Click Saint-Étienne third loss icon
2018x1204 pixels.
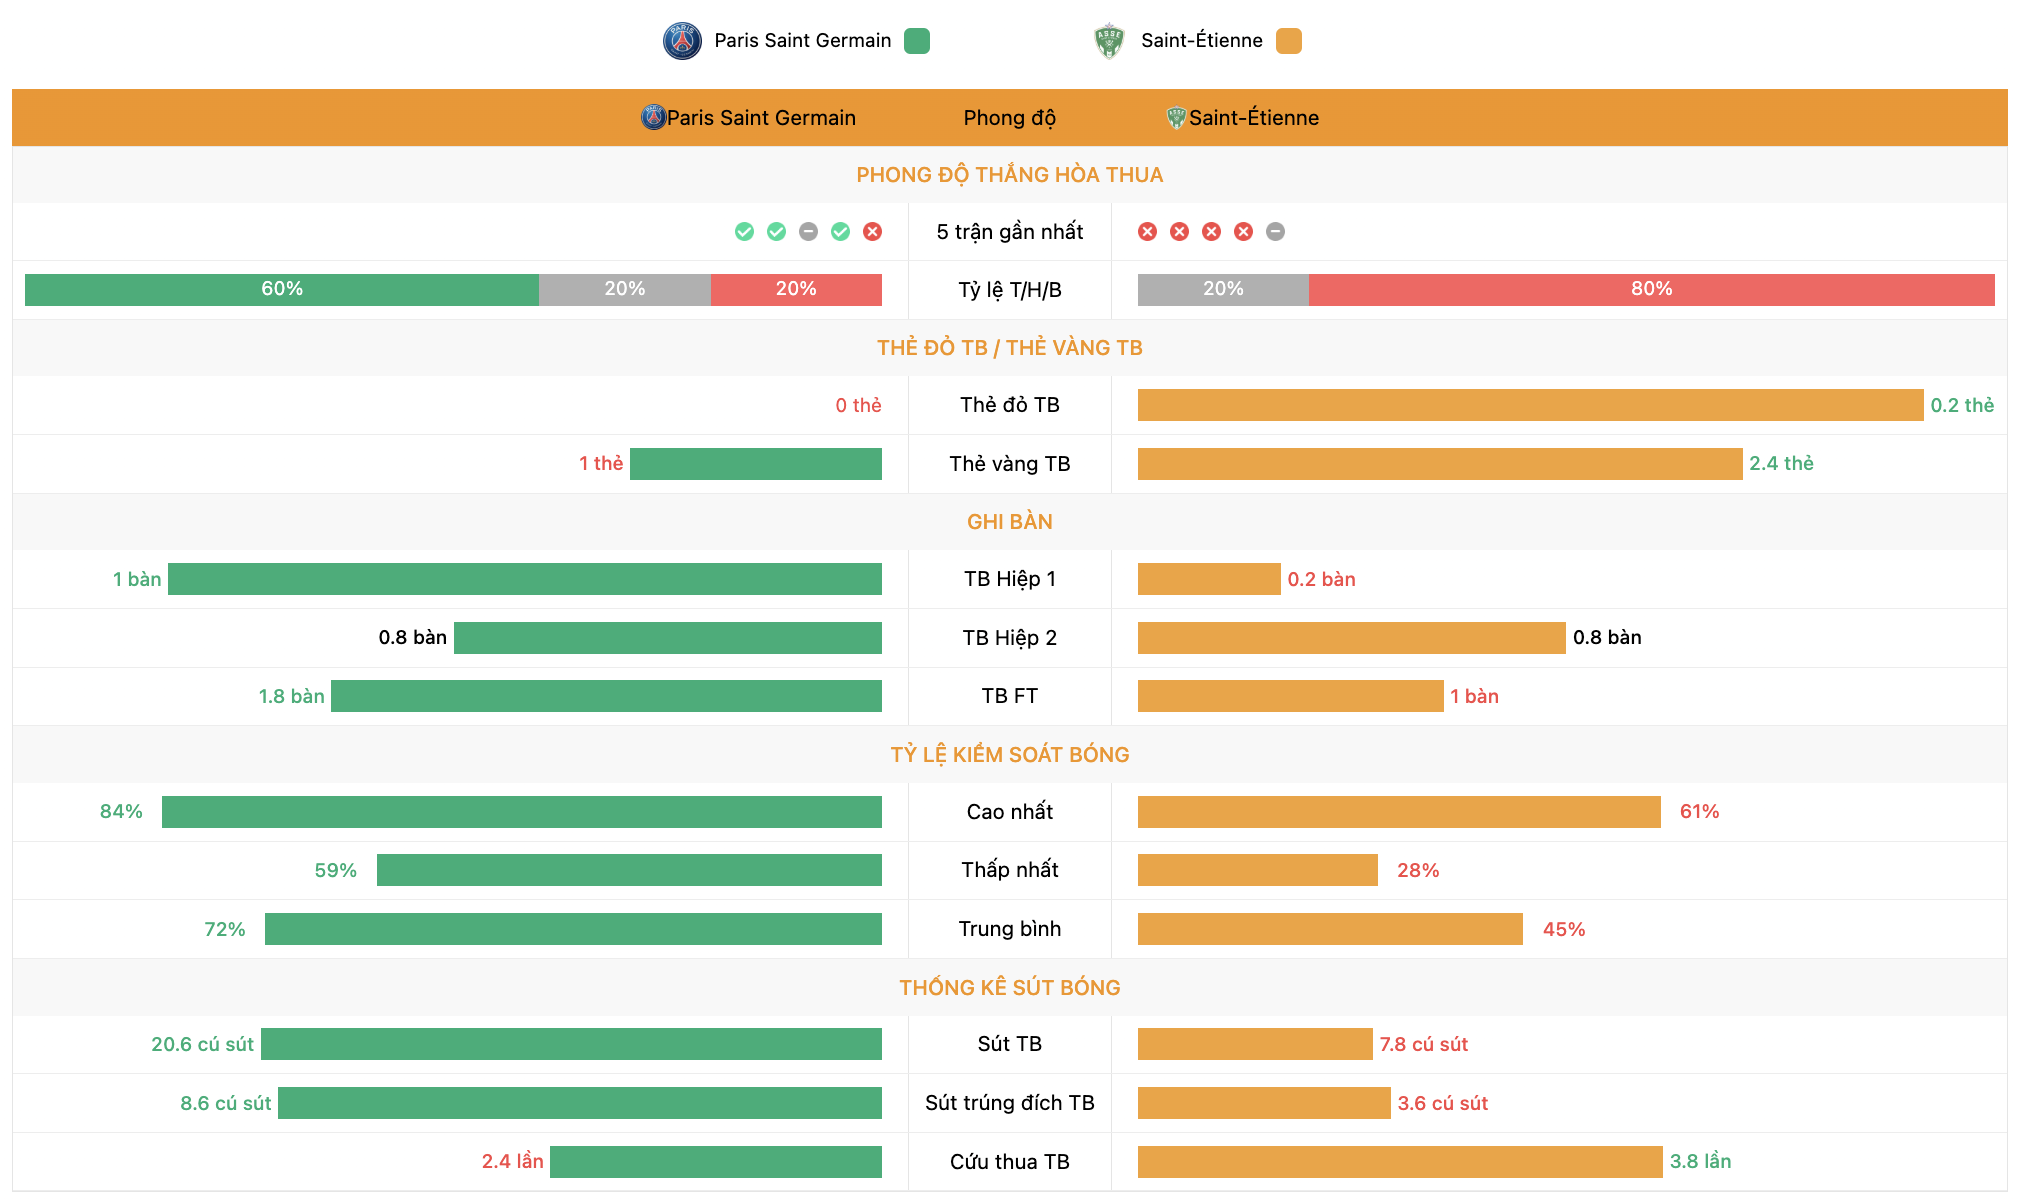click(x=1211, y=232)
